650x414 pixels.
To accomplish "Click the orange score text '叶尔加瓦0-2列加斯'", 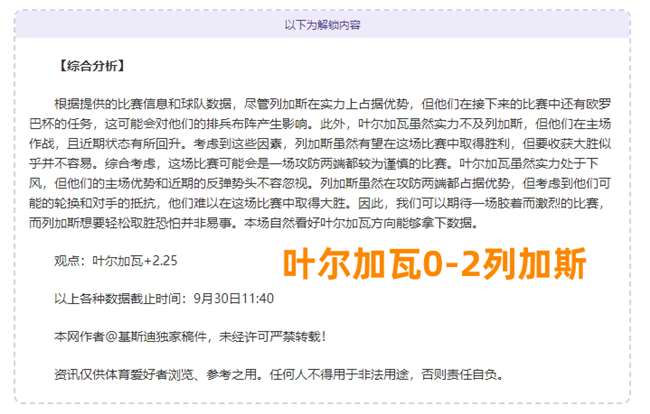I will pyautogui.click(x=434, y=263).
